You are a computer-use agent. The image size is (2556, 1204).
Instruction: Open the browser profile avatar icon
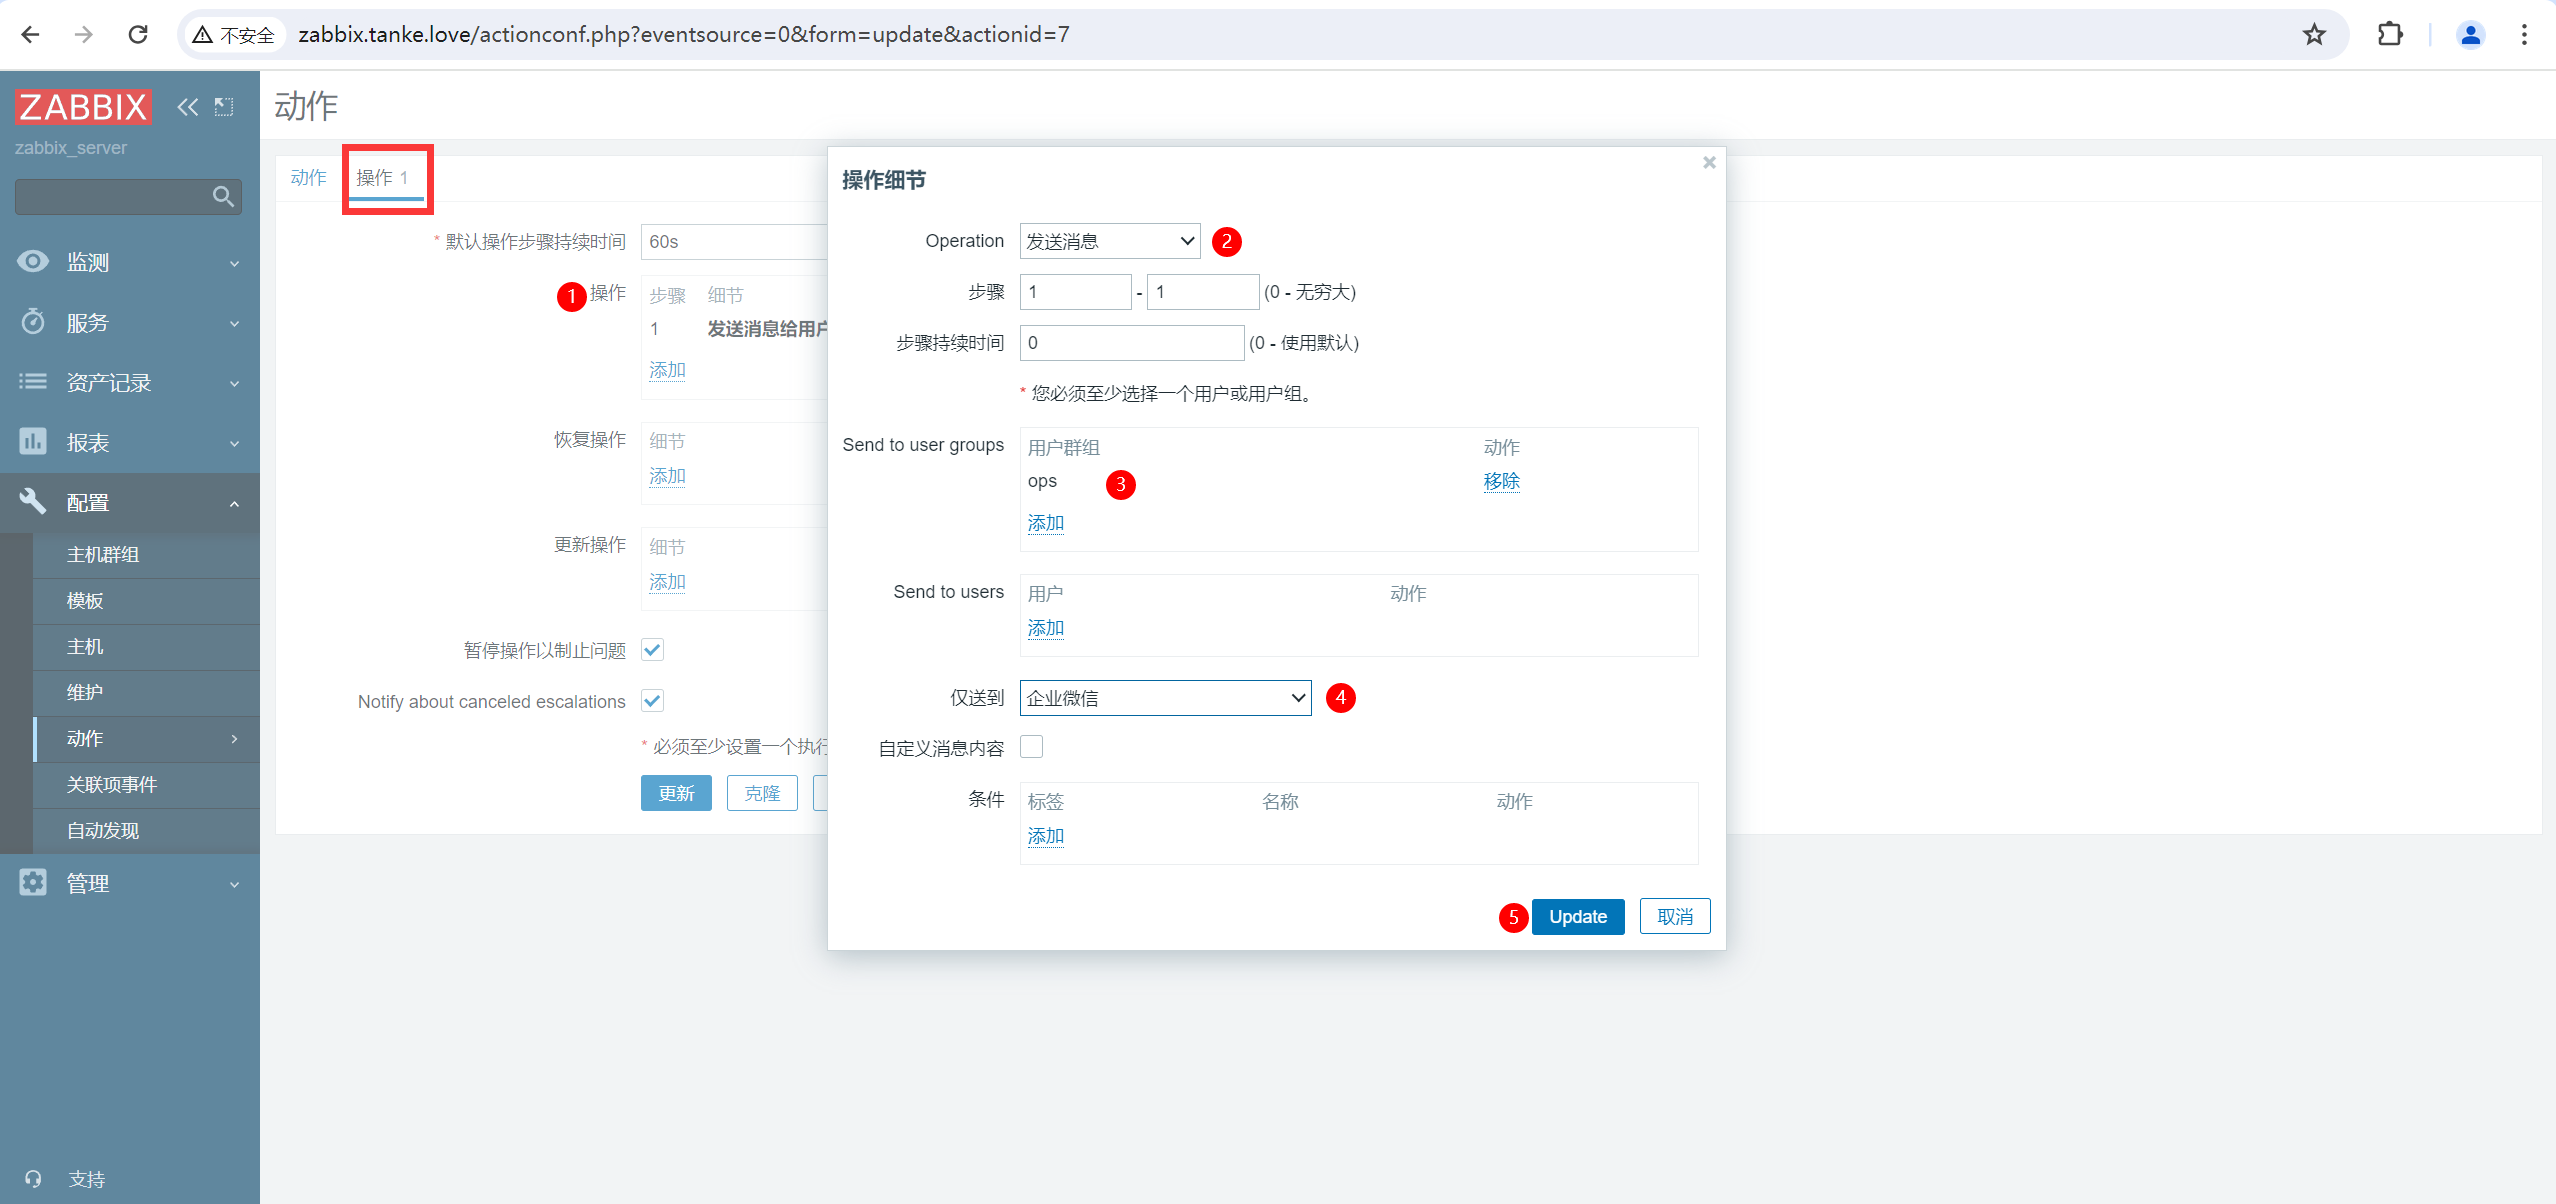click(2469, 35)
